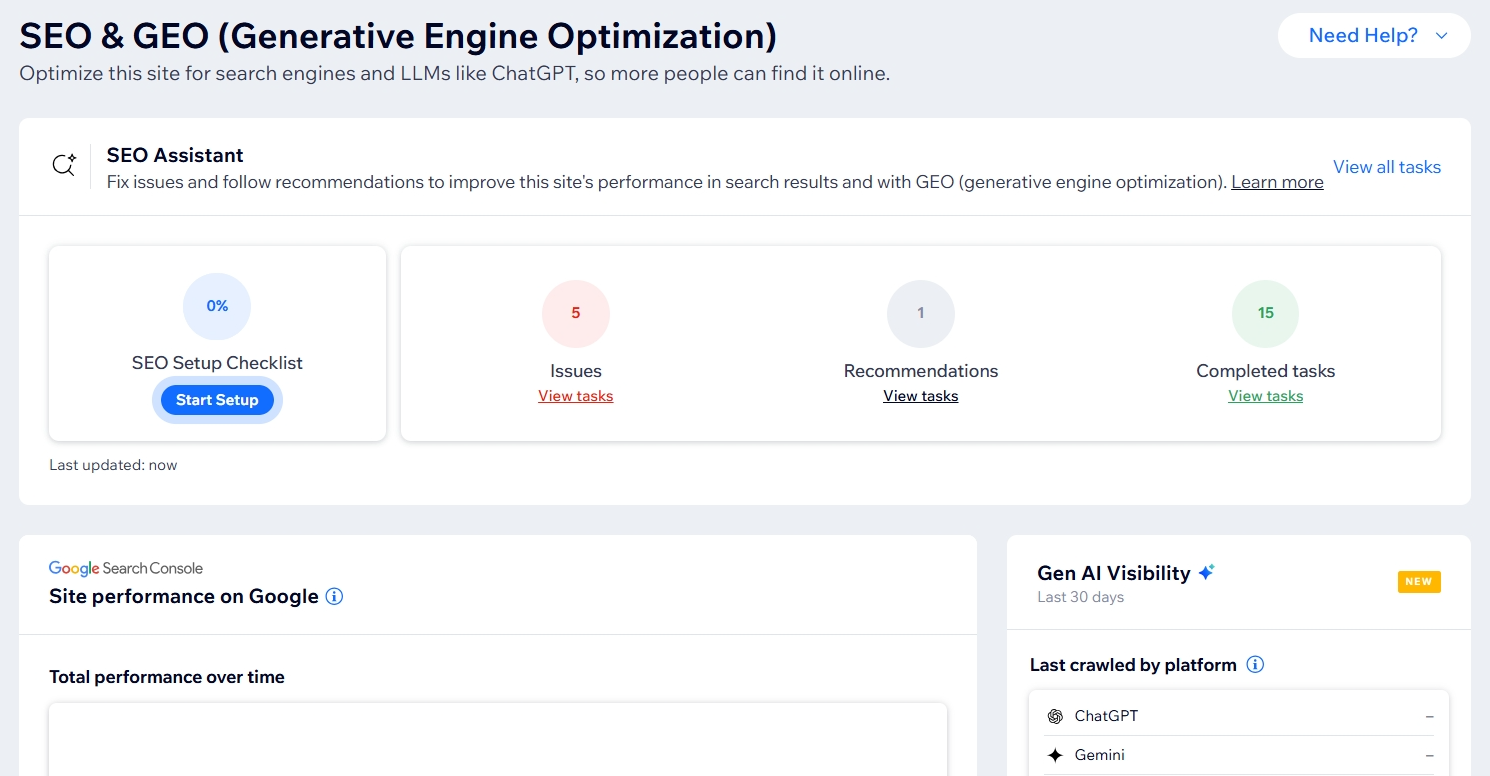Start the SEO Setup Checklist

coord(217,400)
